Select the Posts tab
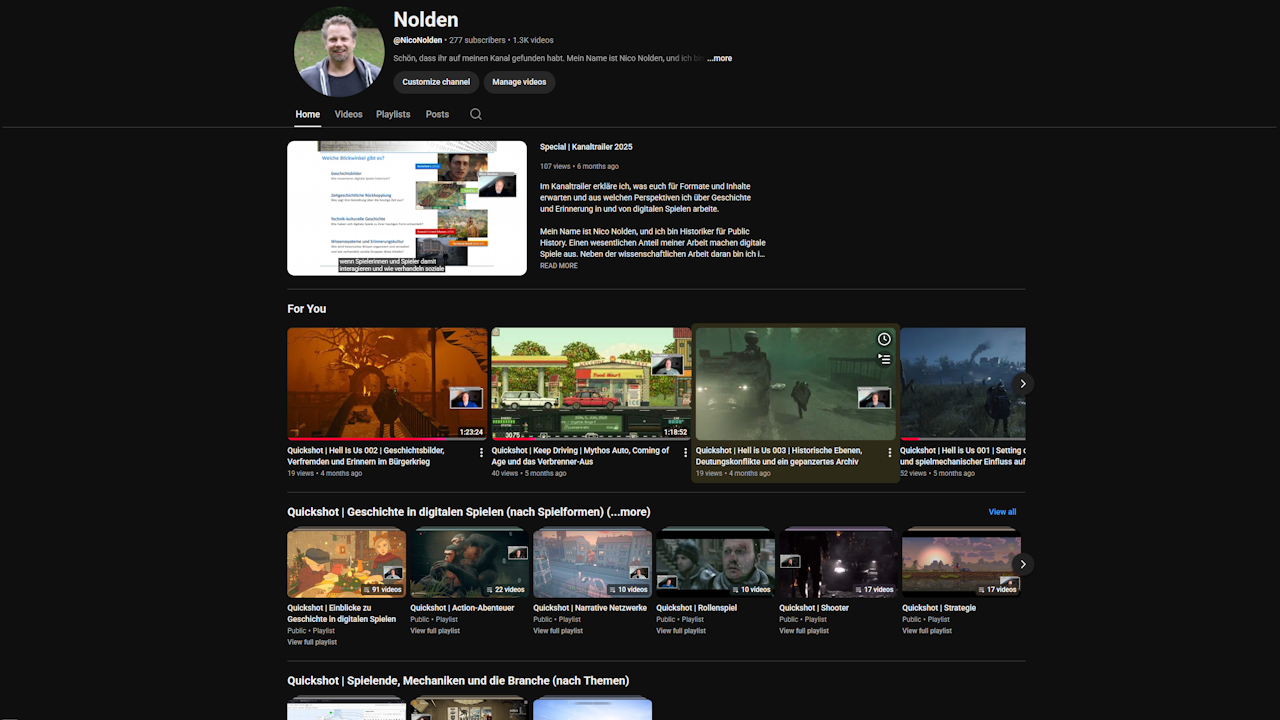Viewport: 1280px width, 720px height. [437, 114]
